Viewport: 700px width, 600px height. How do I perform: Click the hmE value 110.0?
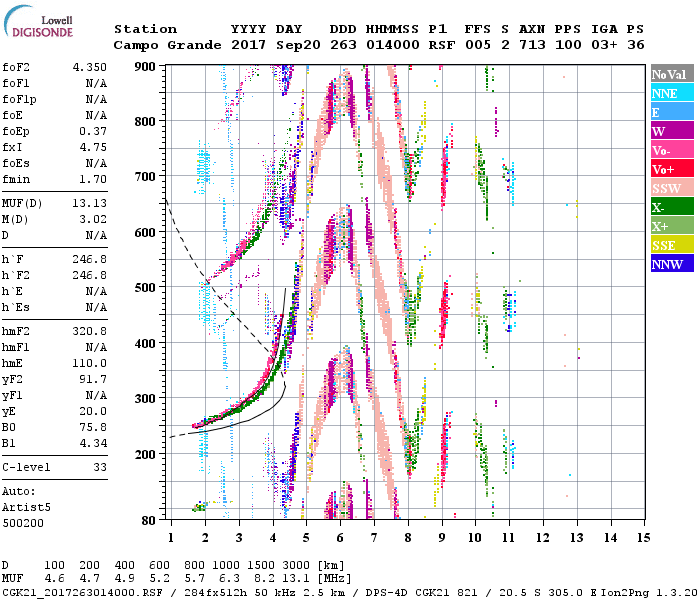coord(90,363)
